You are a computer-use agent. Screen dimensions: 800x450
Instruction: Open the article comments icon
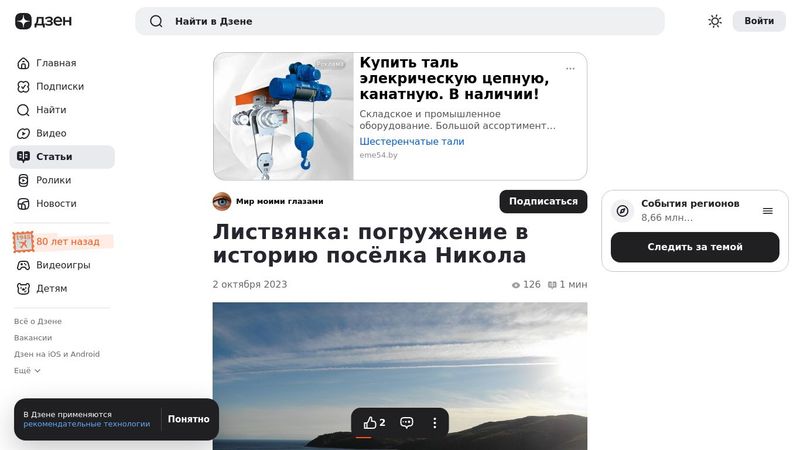[407, 423]
